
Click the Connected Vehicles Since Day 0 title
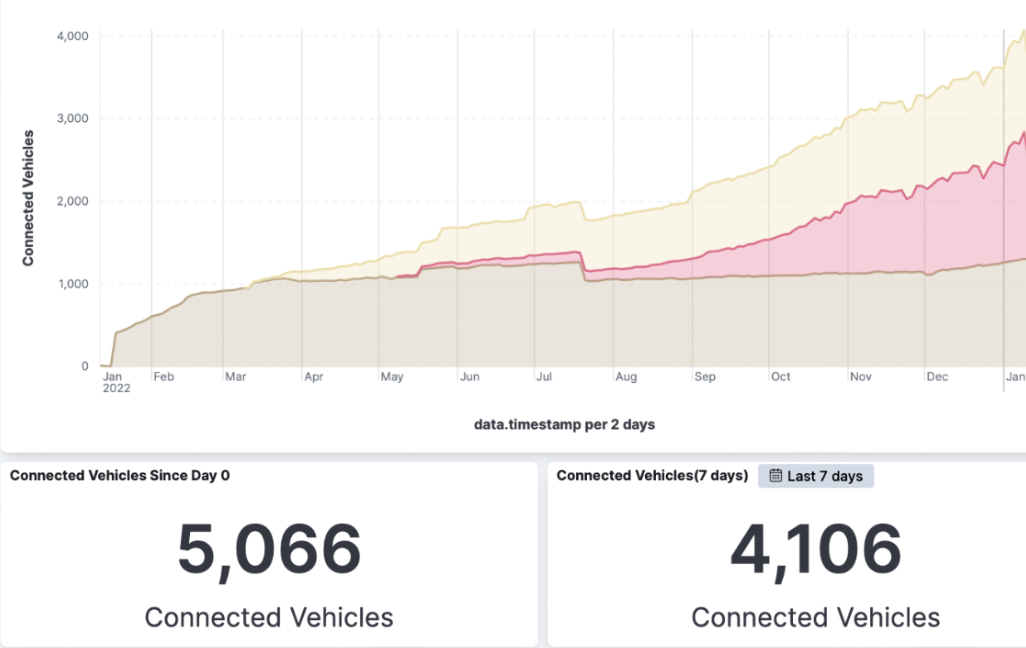click(120, 475)
